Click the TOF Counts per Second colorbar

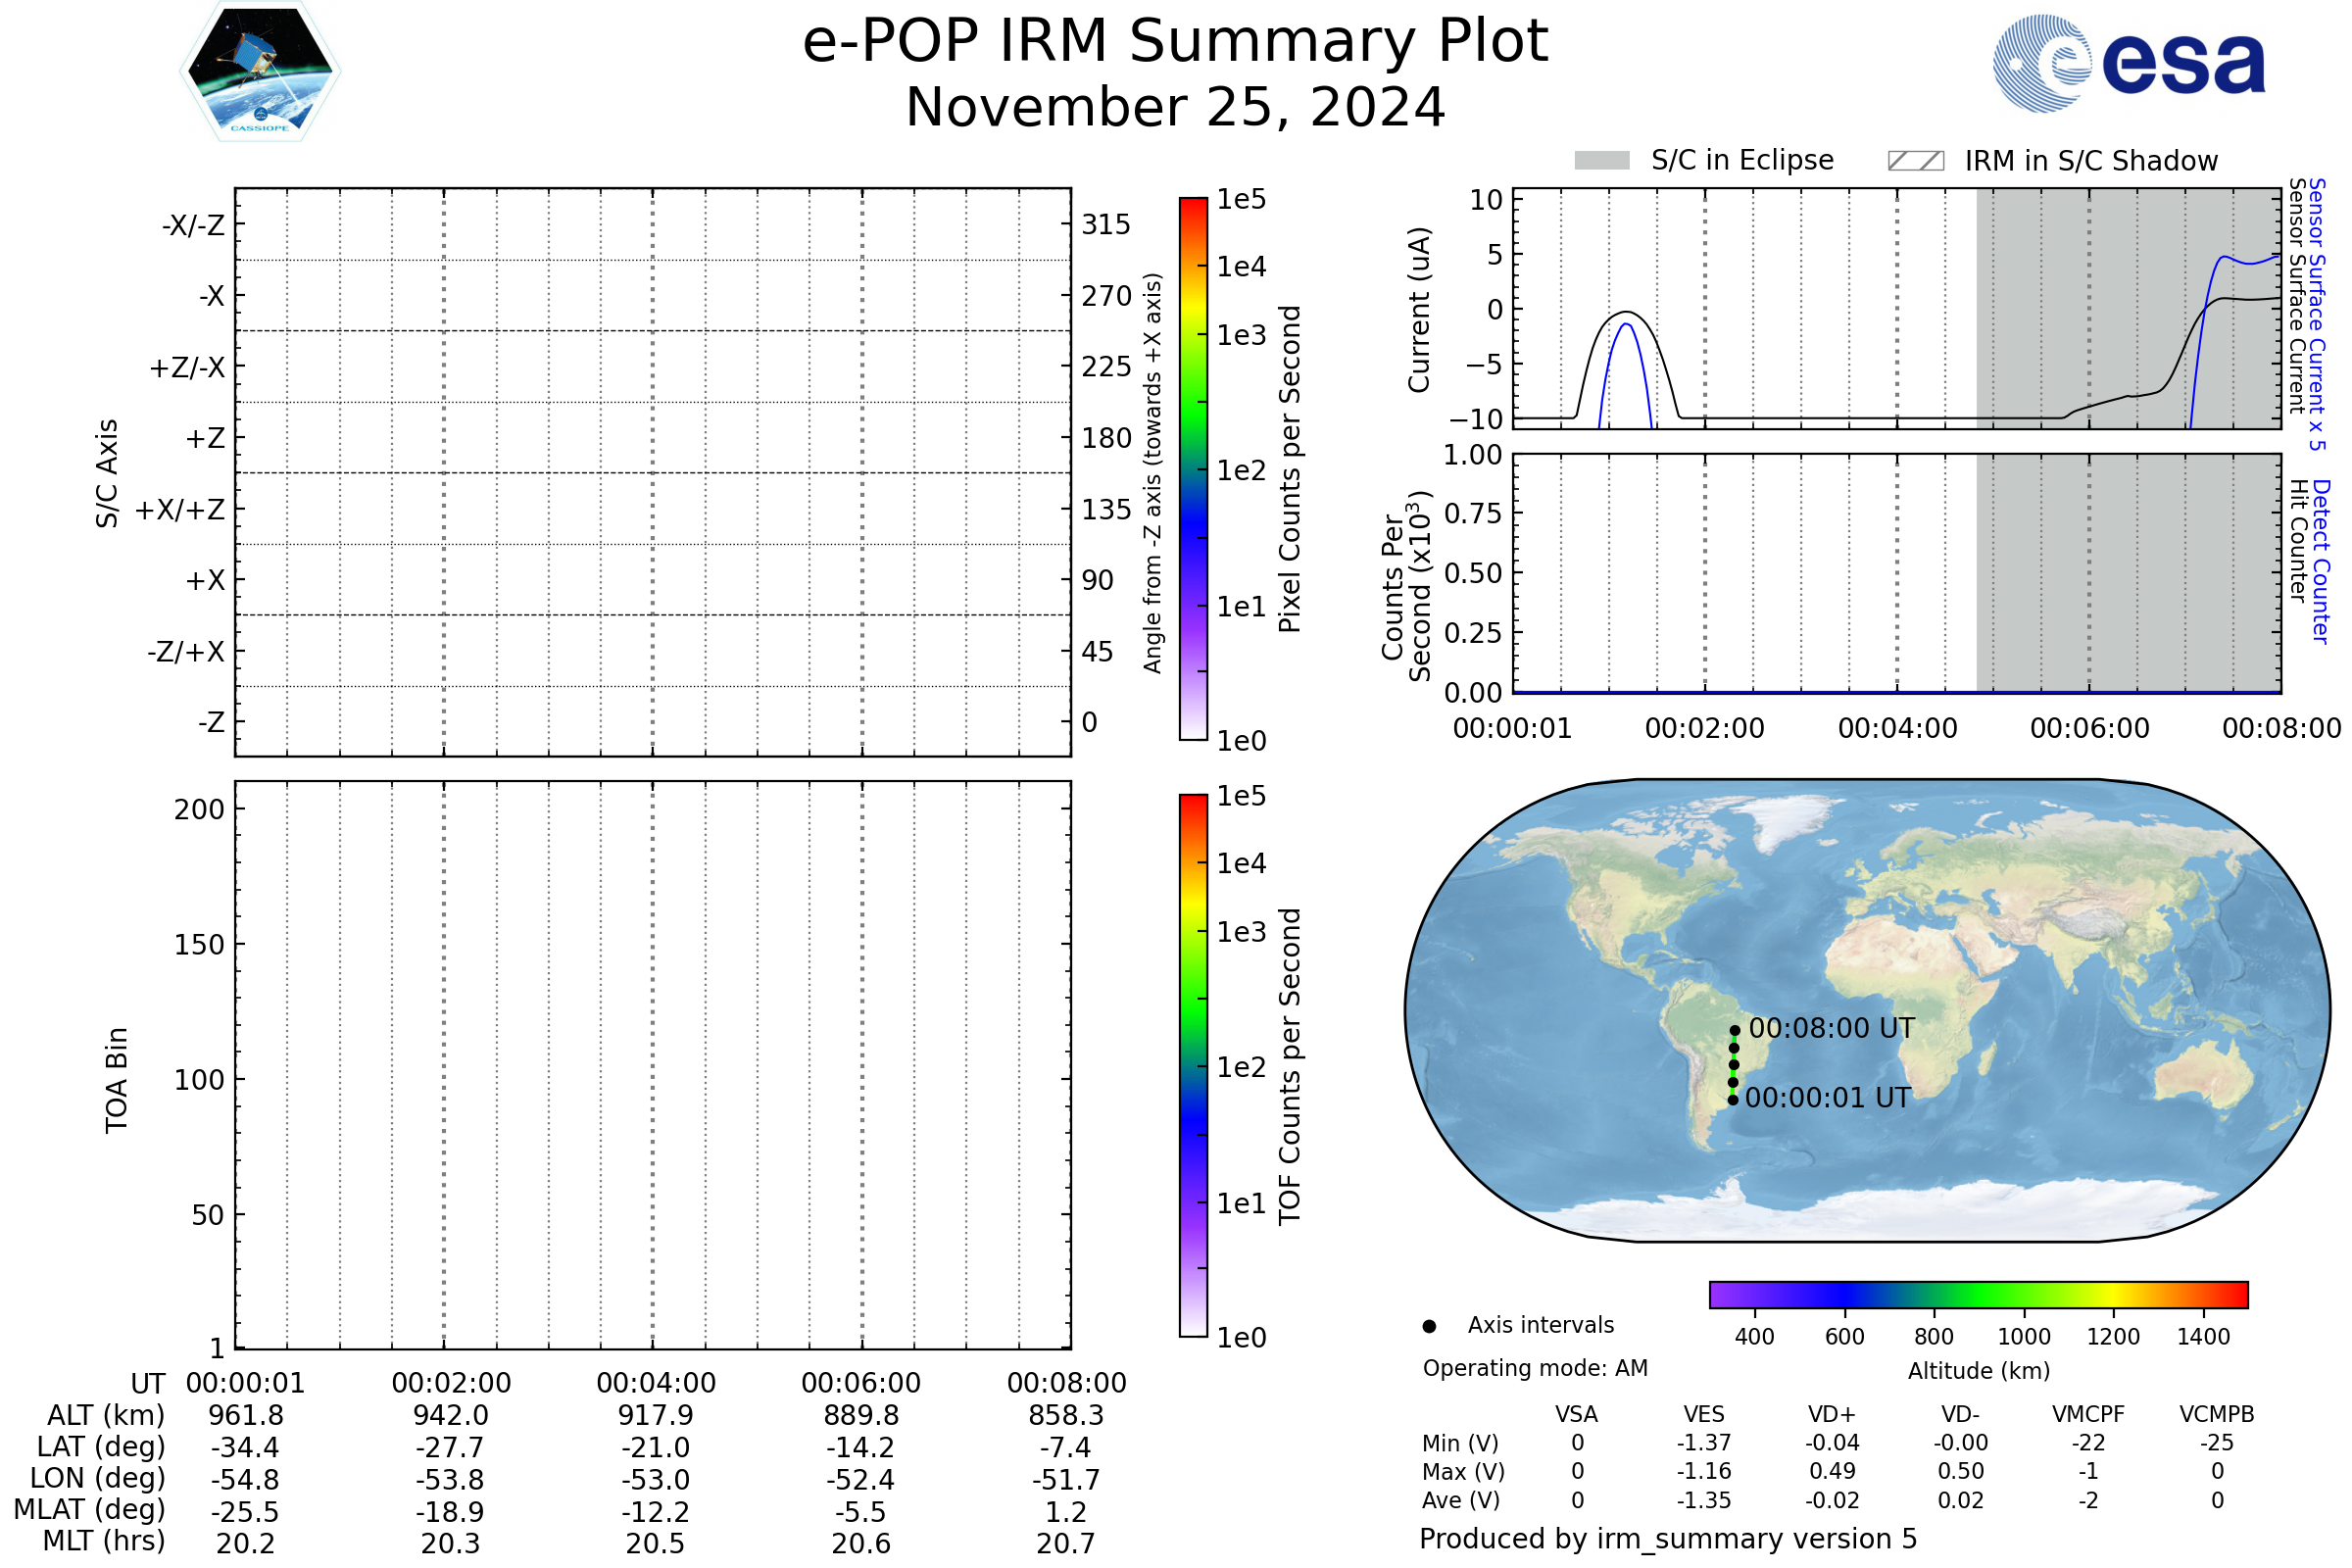pyautogui.click(x=1193, y=1065)
